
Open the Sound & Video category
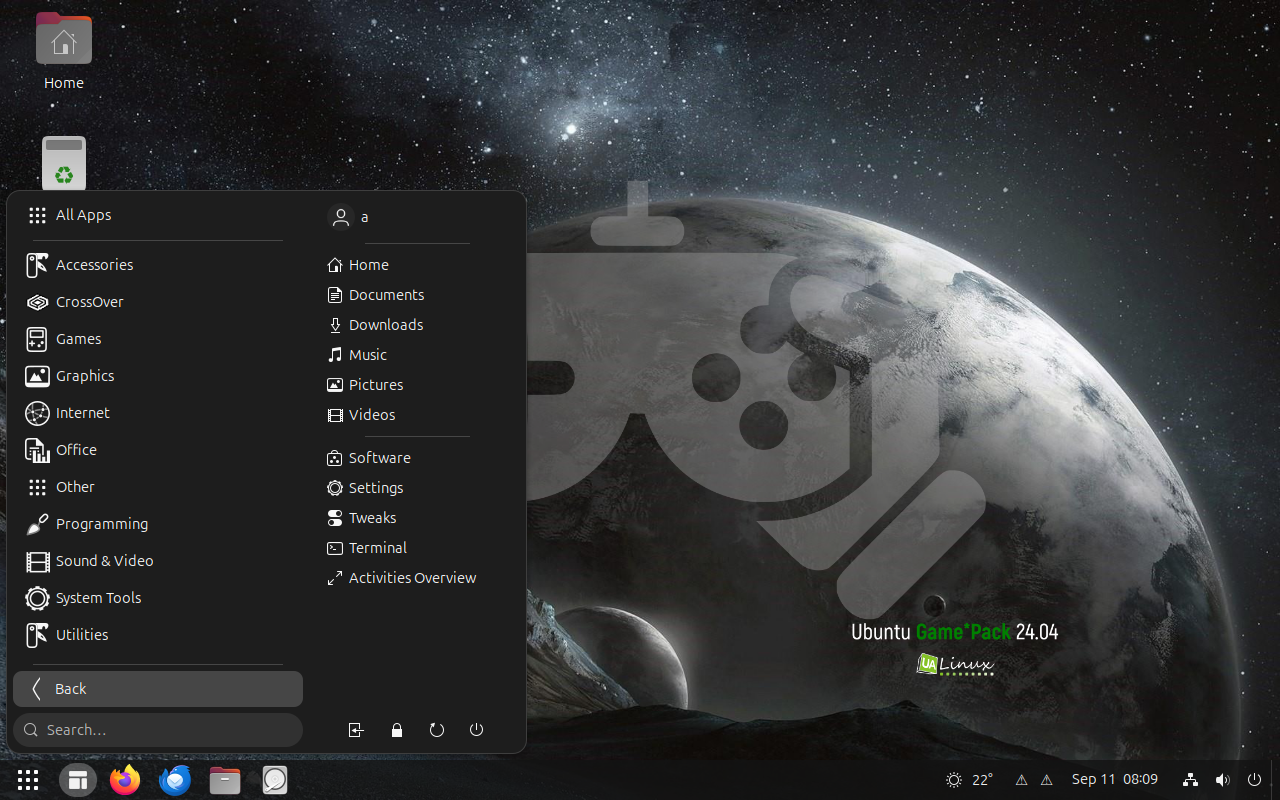pos(104,561)
